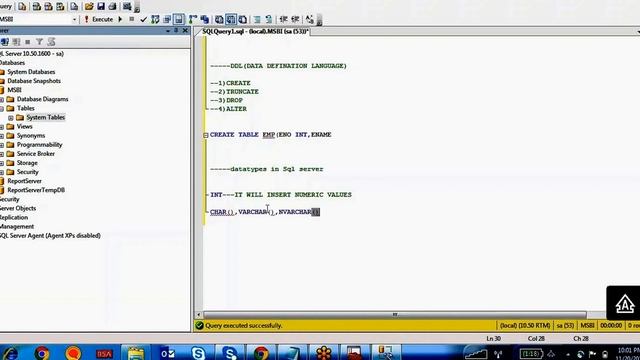Image resolution: width=640 pixels, height=360 pixels.
Task: Select the Database Snapshots folder
Action: [34, 81]
